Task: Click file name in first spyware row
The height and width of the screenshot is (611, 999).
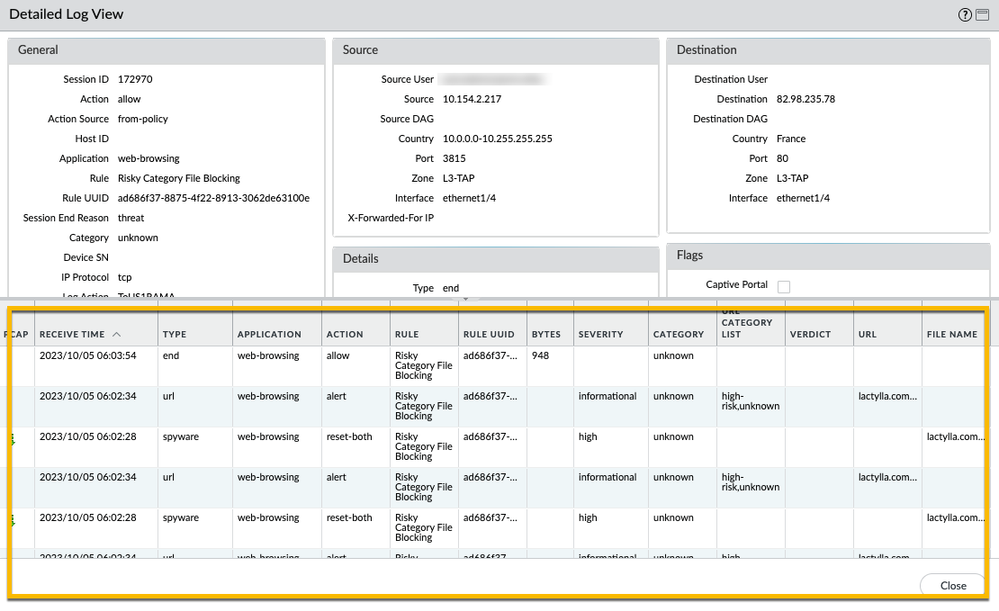Action: (x=955, y=437)
